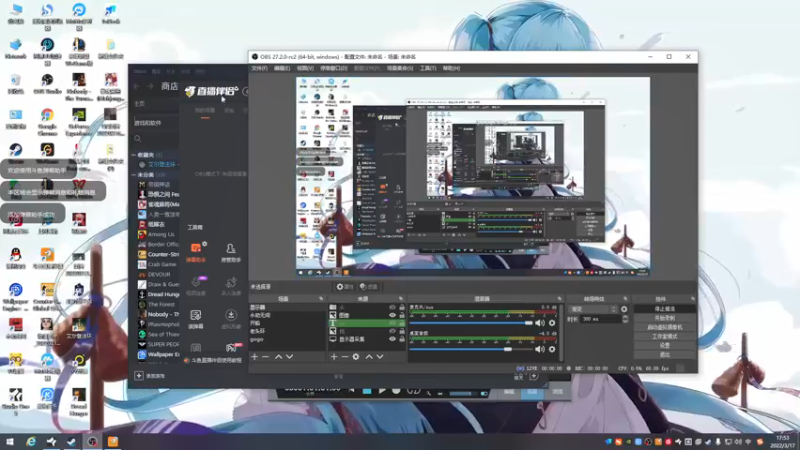The image size is (800, 450).
Task: Remove selected source with minus icon
Action: (344, 357)
